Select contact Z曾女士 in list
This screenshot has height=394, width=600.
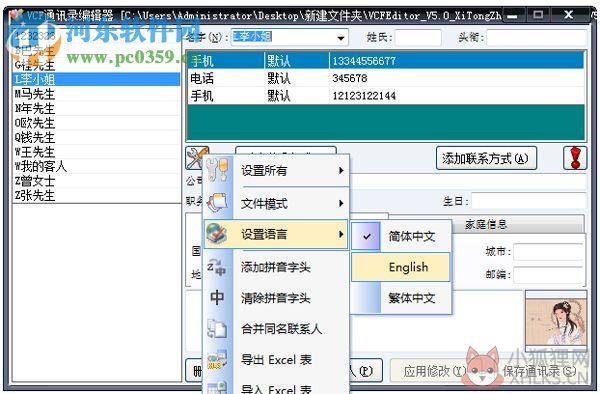[x=96, y=181]
